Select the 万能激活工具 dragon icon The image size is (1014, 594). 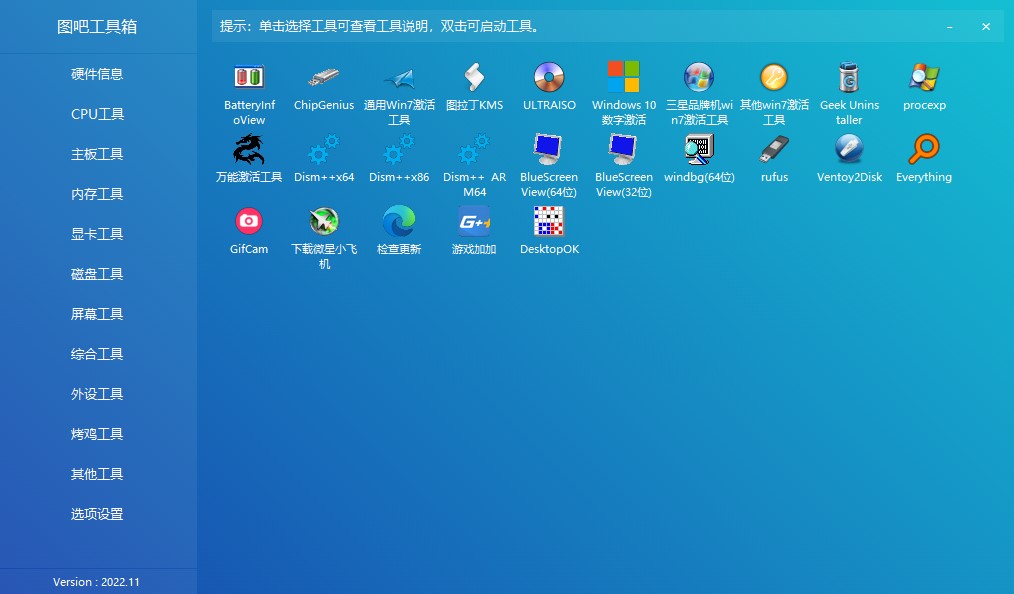pos(249,150)
